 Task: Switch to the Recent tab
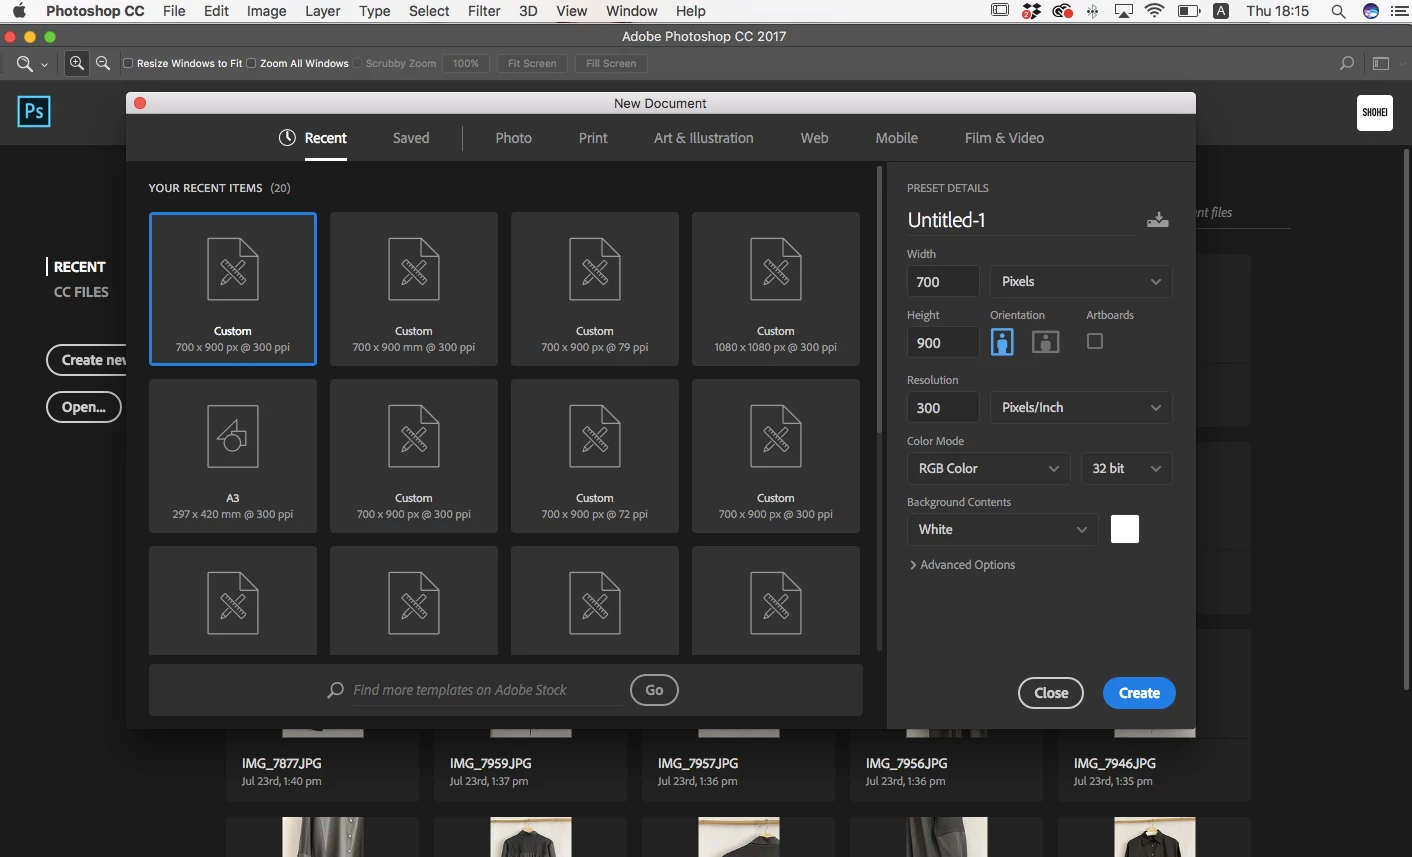(x=313, y=138)
